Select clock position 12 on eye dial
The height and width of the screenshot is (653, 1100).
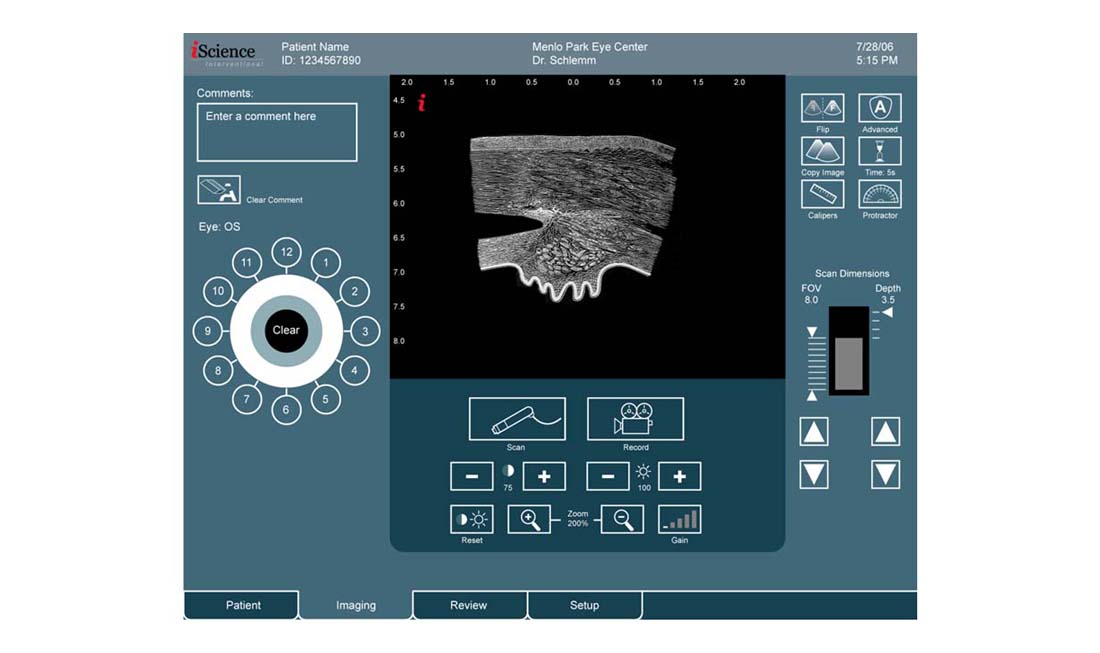286,252
